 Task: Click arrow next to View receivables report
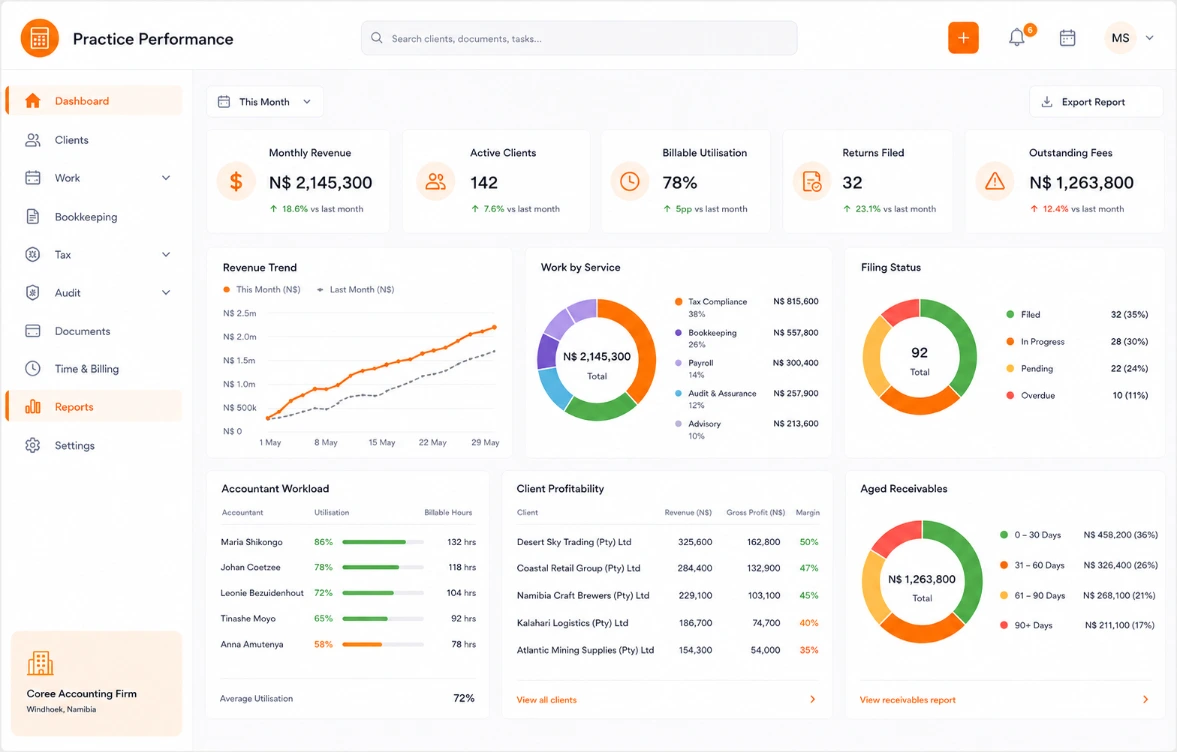(x=1145, y=699)
